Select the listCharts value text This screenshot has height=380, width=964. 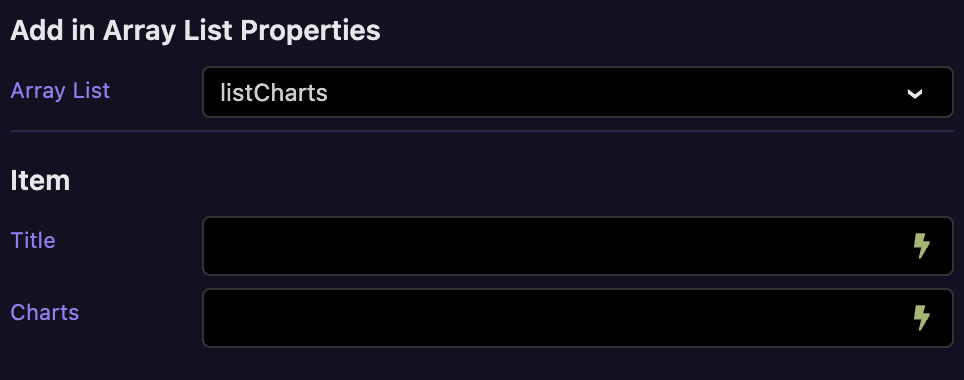pos(274,93)
